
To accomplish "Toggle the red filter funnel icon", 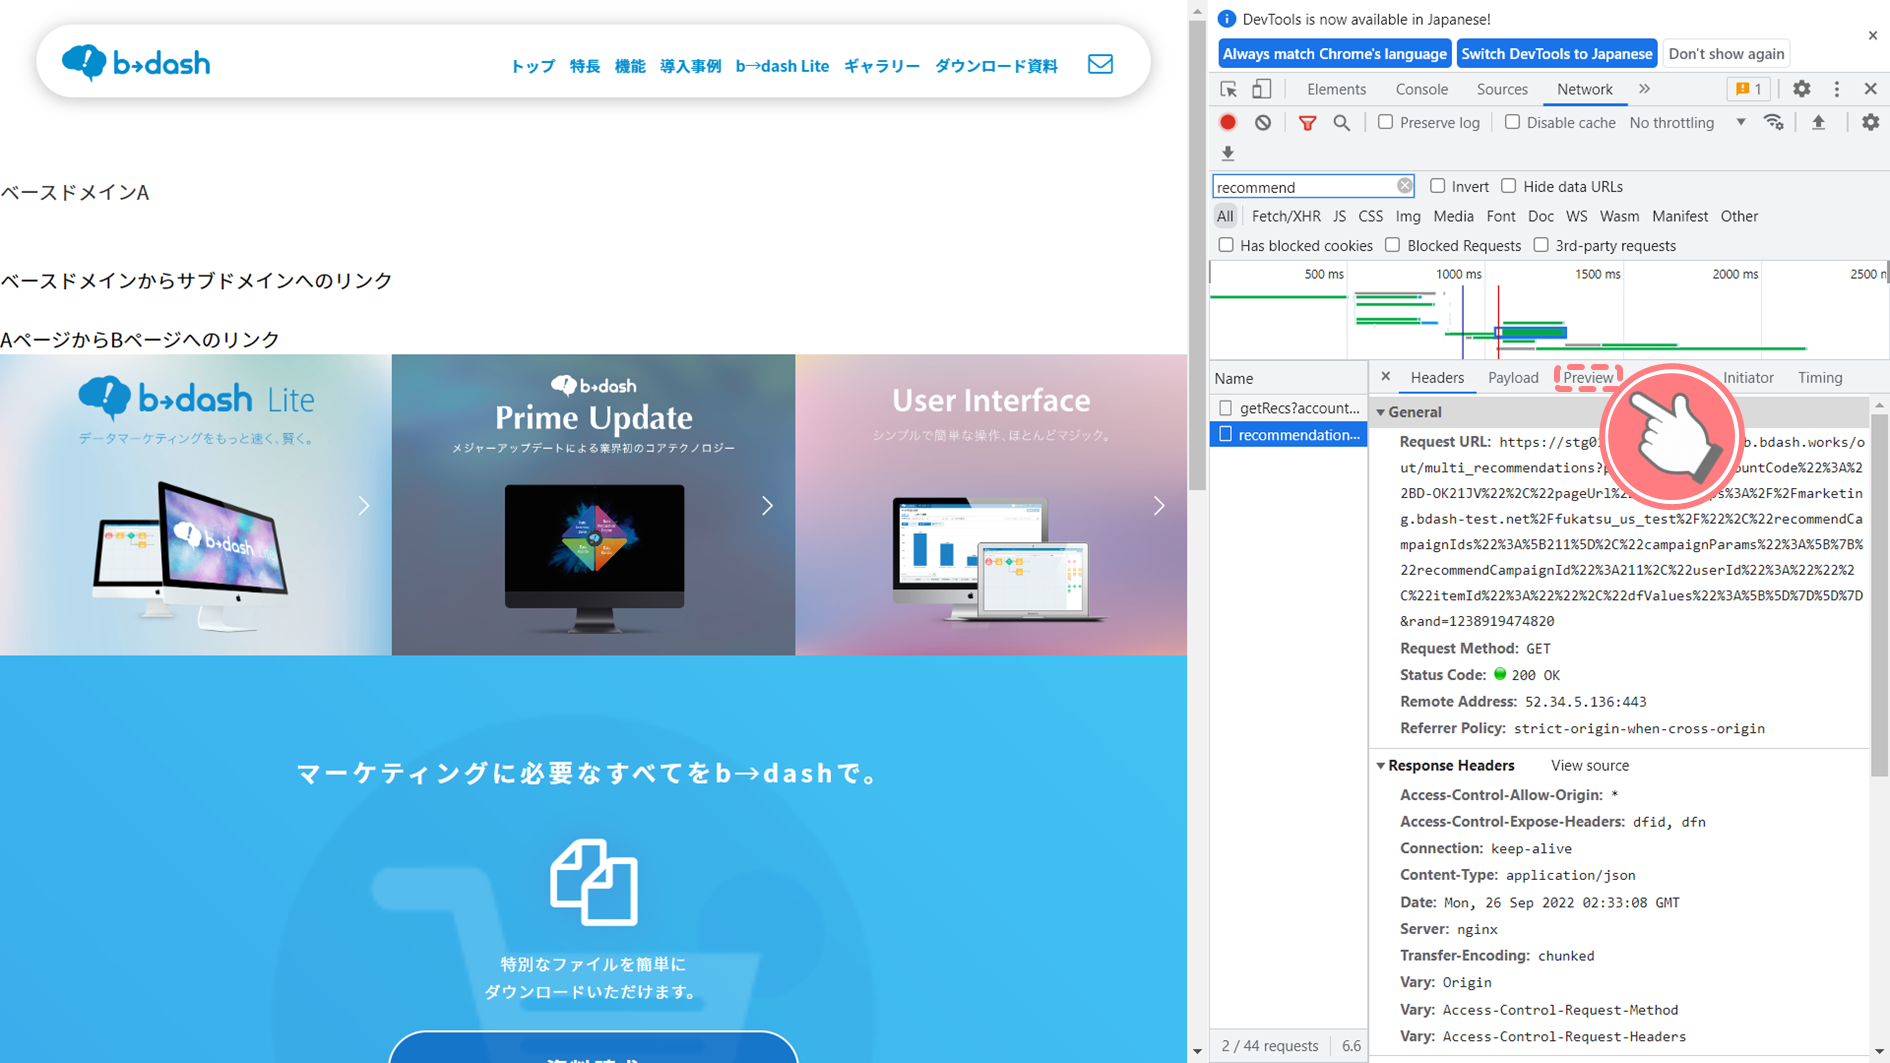I will point(1307,123).
